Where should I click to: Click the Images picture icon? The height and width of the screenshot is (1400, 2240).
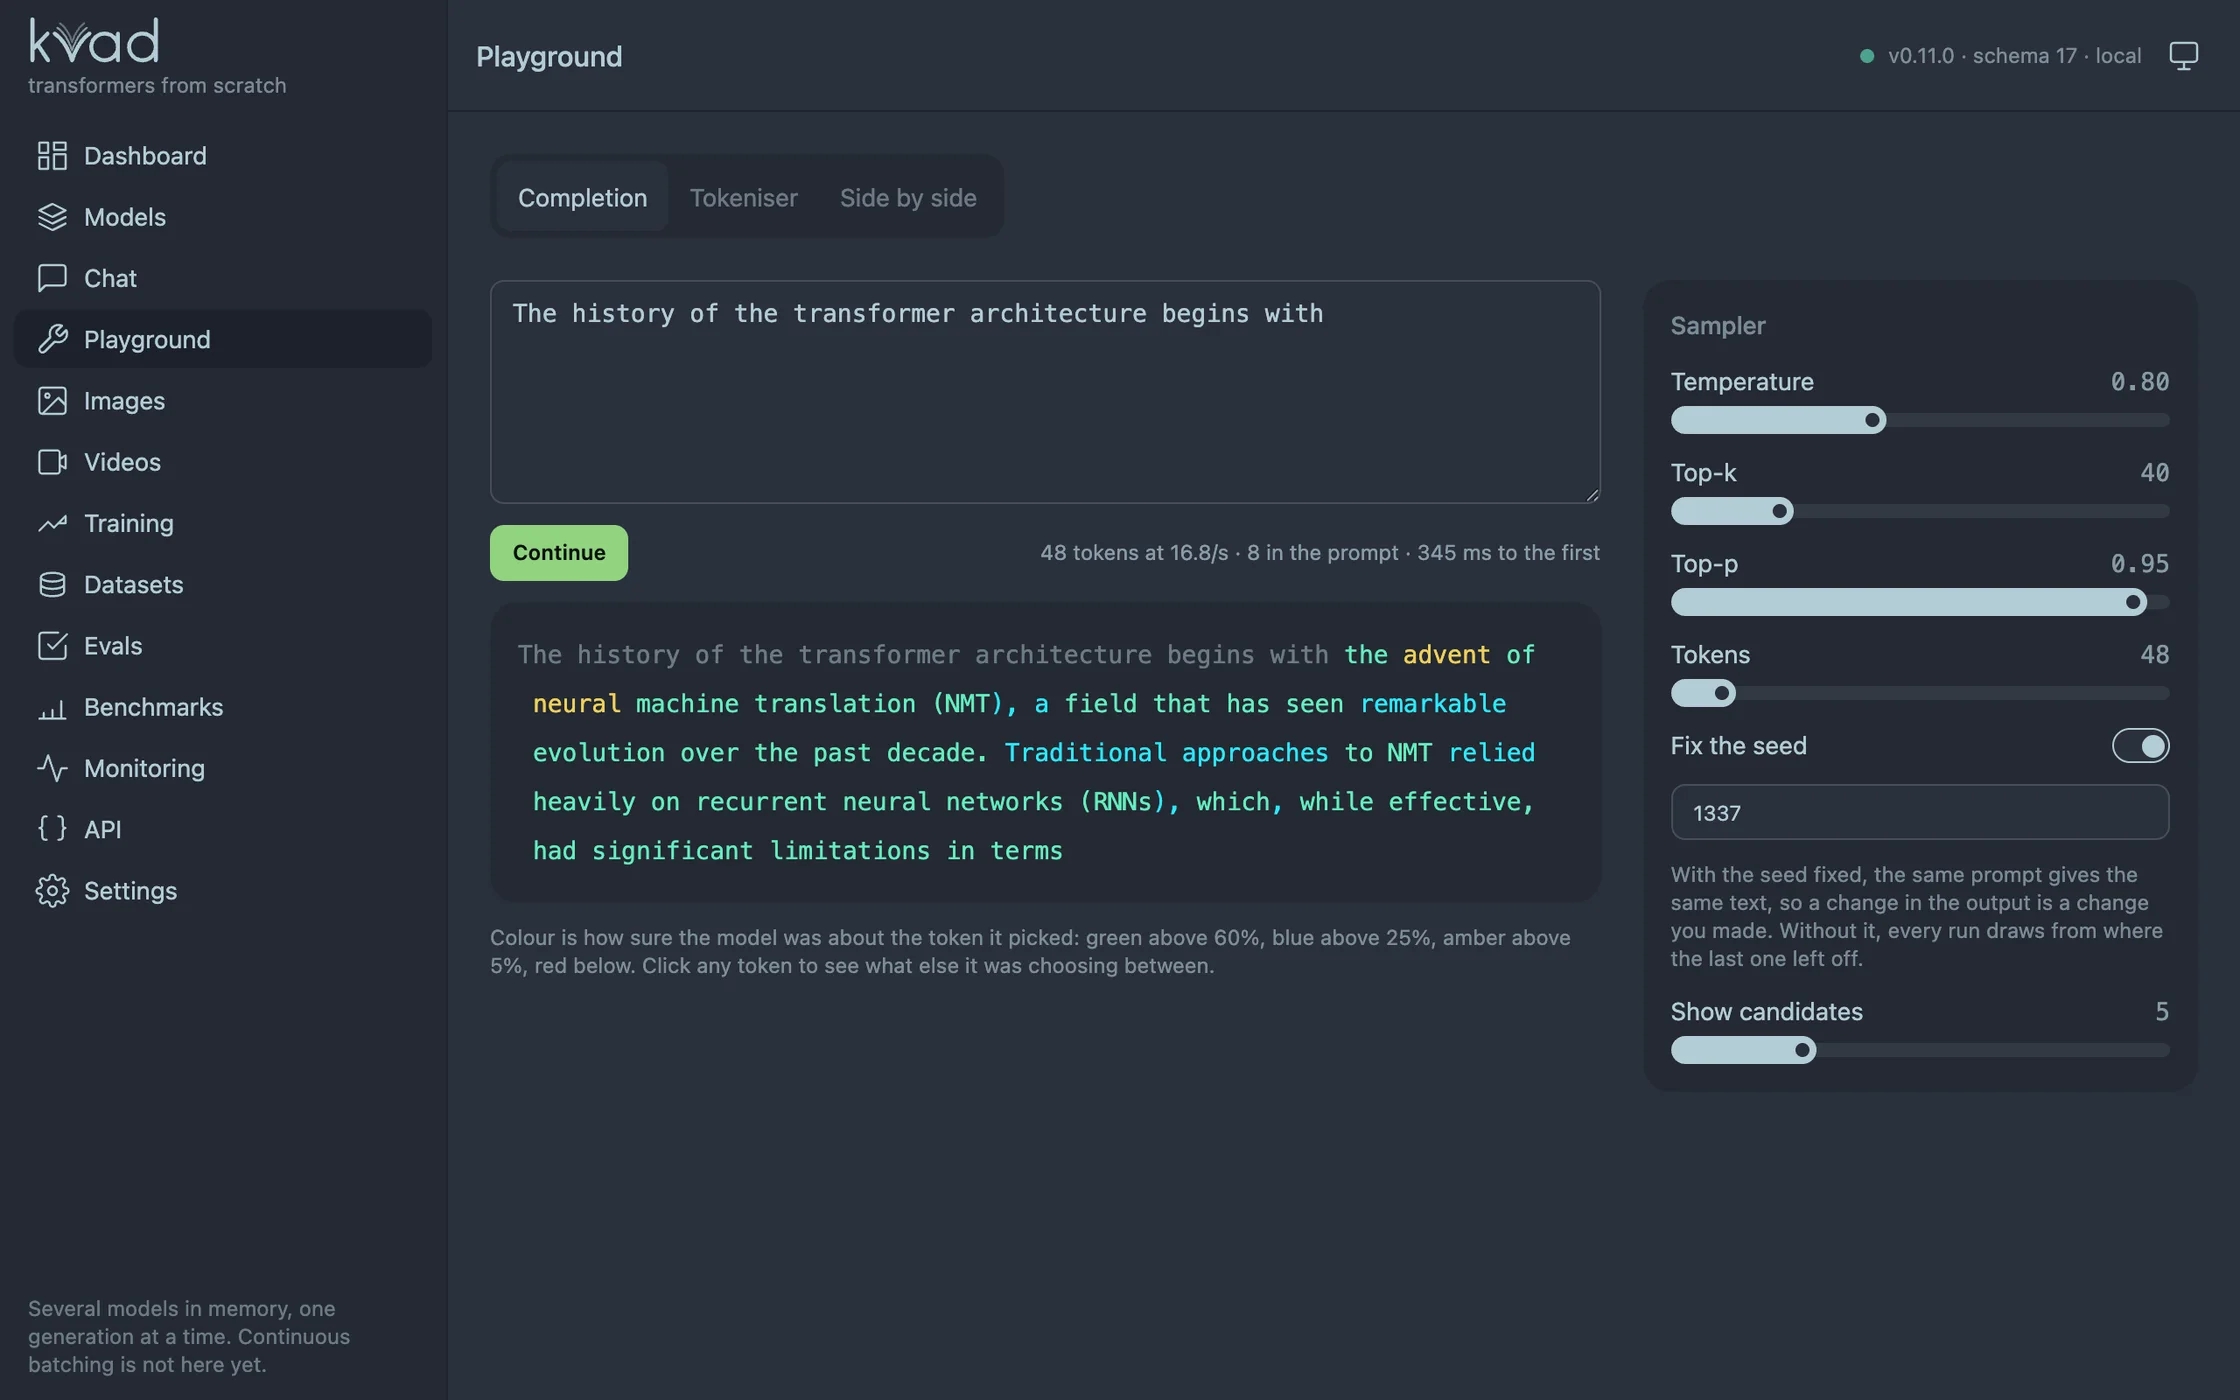tap(52, 401)
